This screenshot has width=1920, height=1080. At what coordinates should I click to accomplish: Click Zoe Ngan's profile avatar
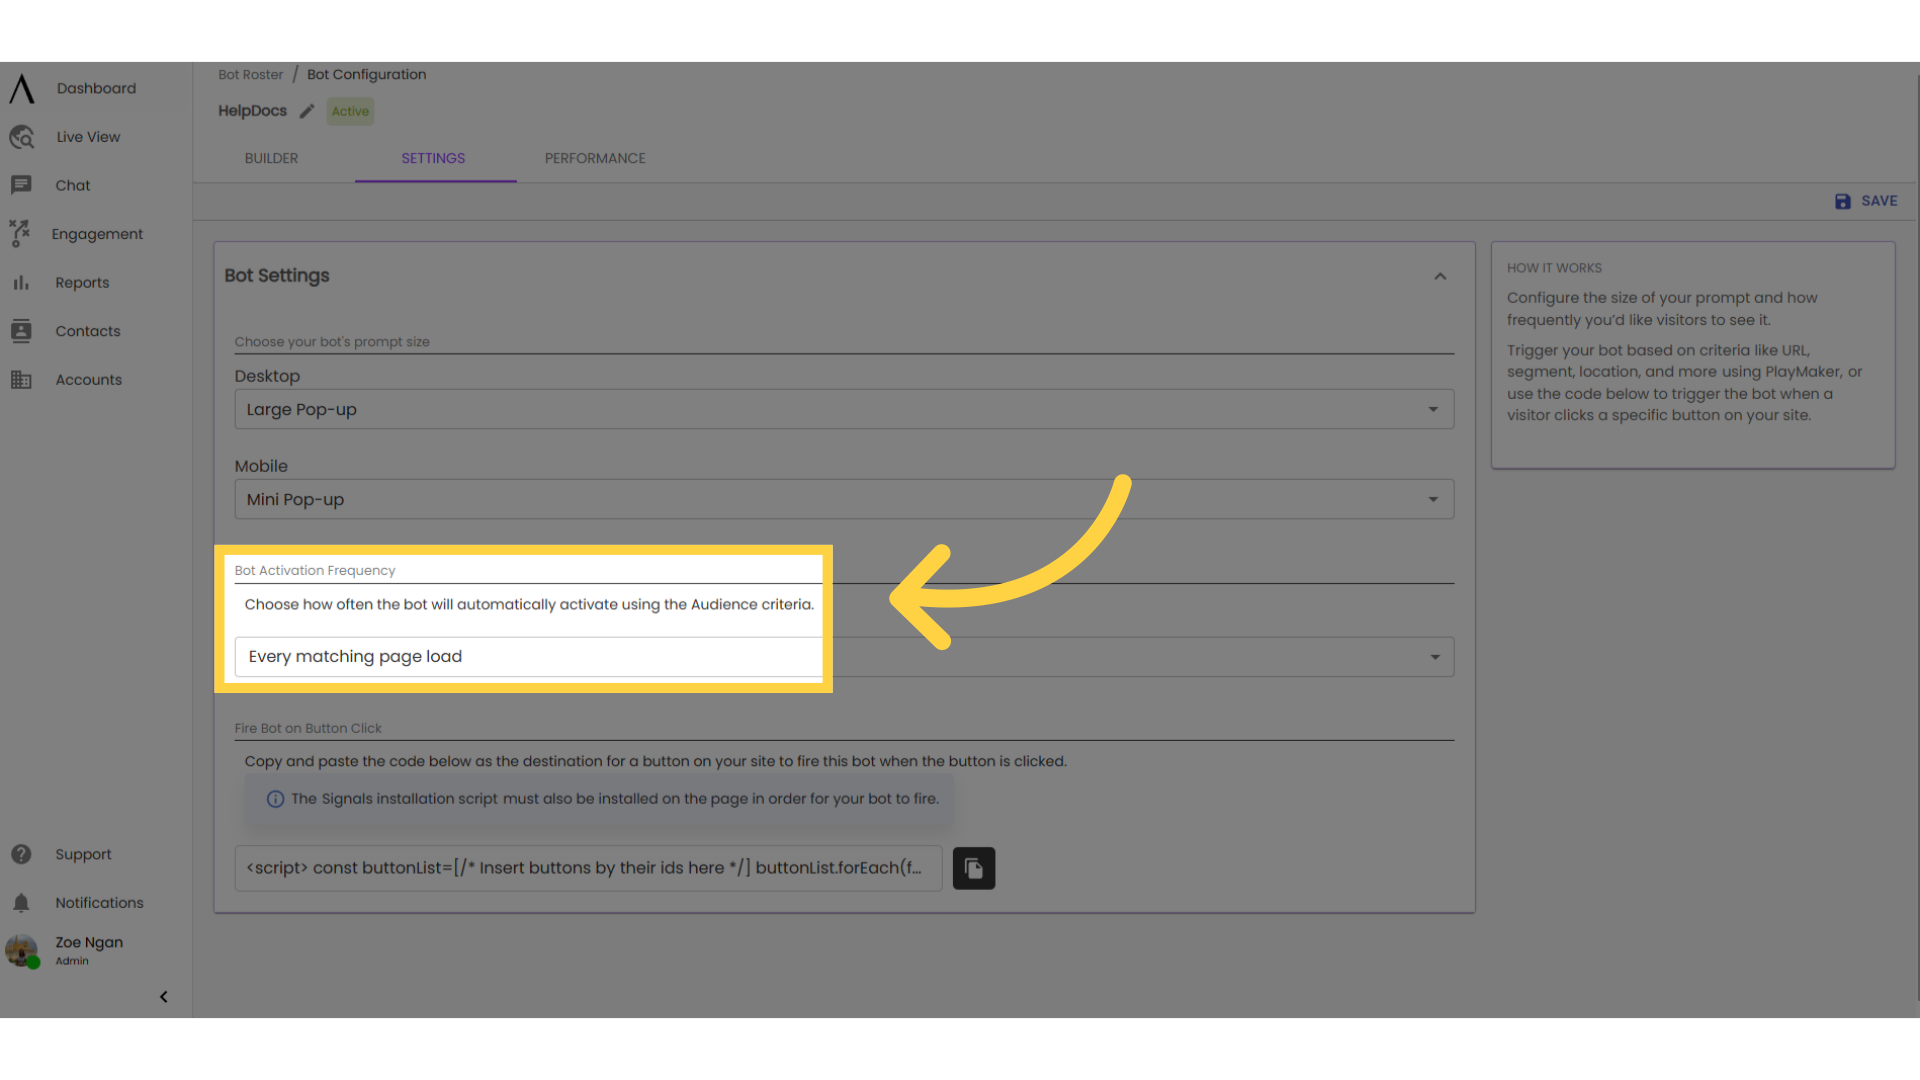21,950
